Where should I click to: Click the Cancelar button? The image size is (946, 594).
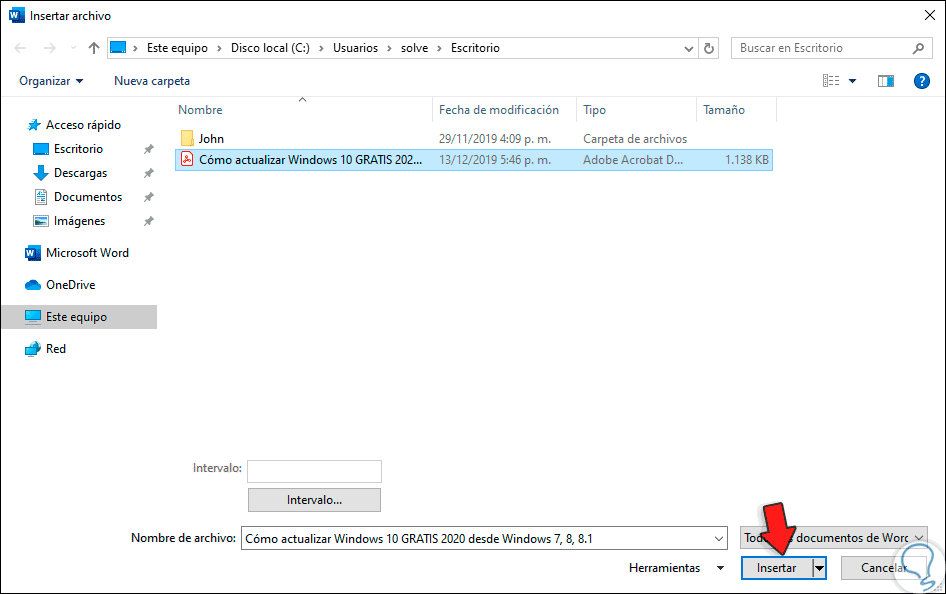coord(883,568)
